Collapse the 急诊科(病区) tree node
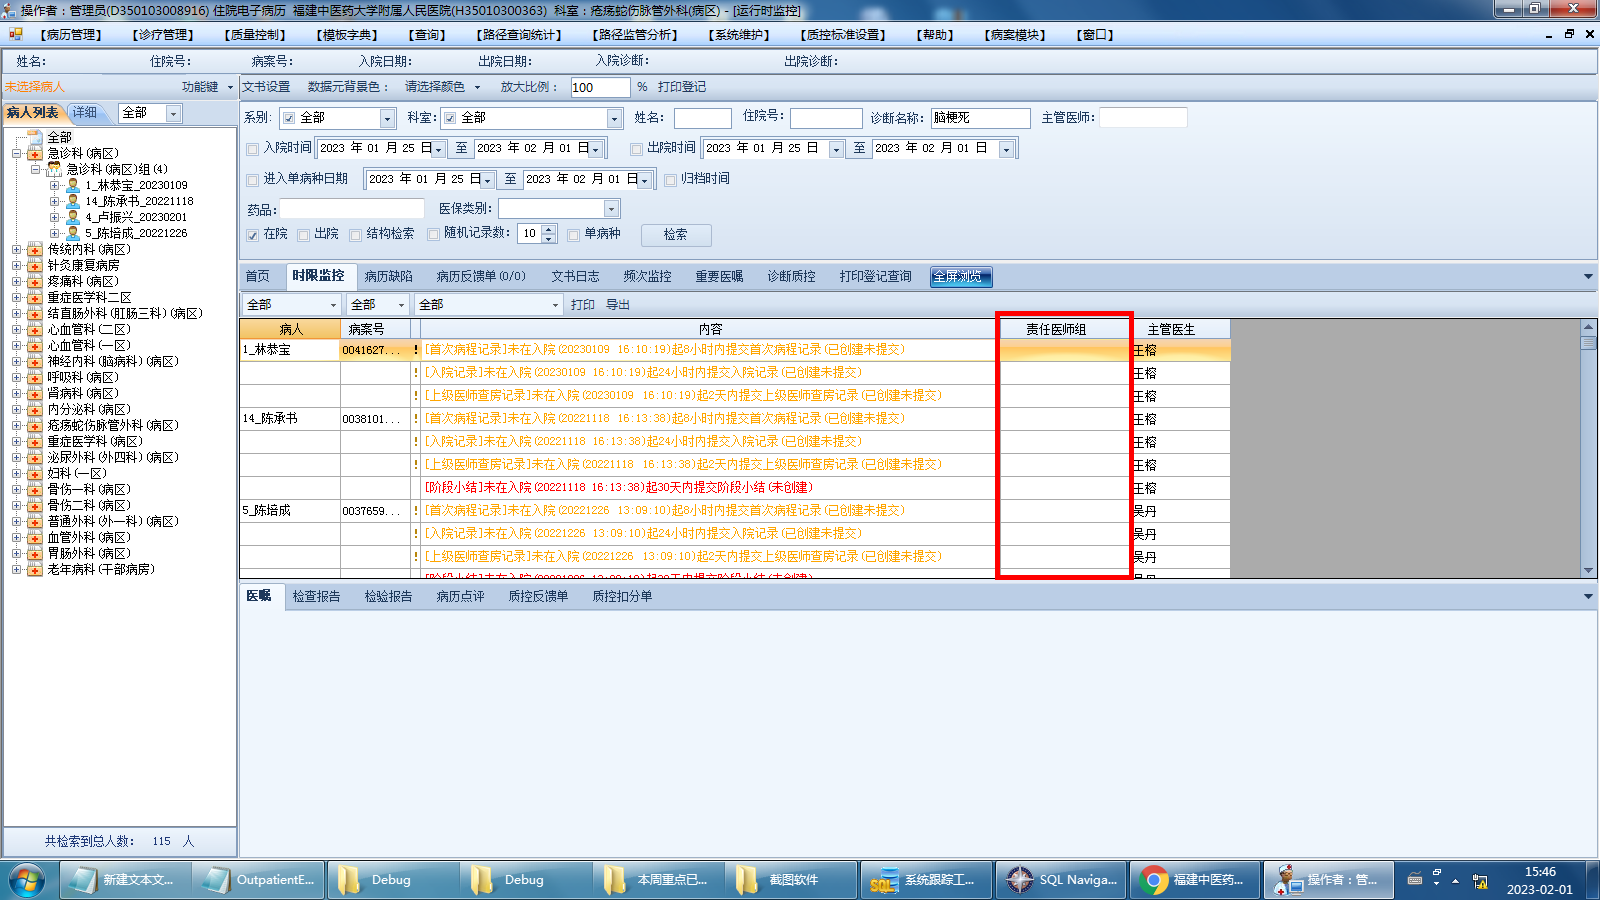1600x900 pixels. tap(17, 154)
